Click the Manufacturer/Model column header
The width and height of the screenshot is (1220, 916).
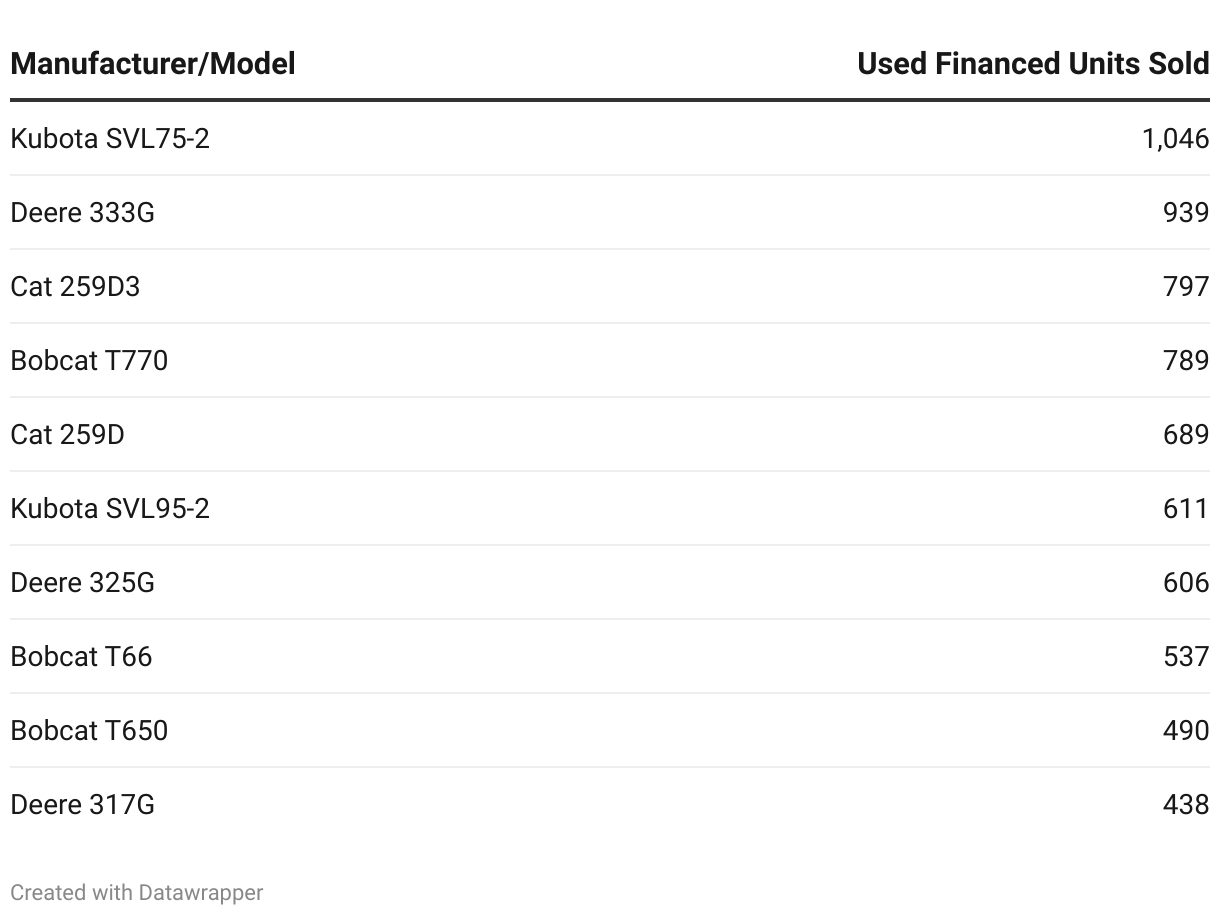(x=153, y=64)
